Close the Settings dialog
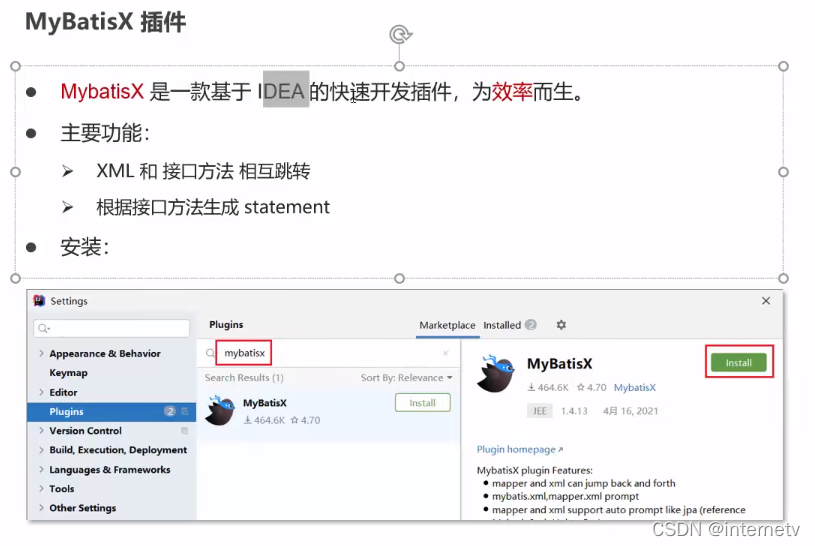This screenshot has height=546, width=815. click(x=766, y=301)
